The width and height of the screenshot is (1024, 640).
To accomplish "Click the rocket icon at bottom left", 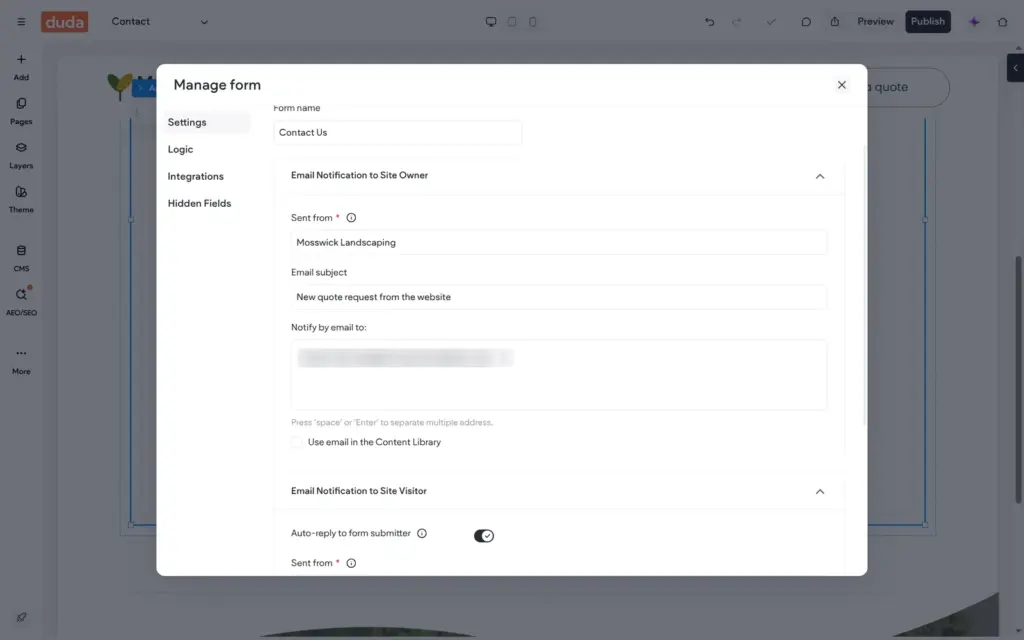I will pyautogui.click(x=21, y=617).
